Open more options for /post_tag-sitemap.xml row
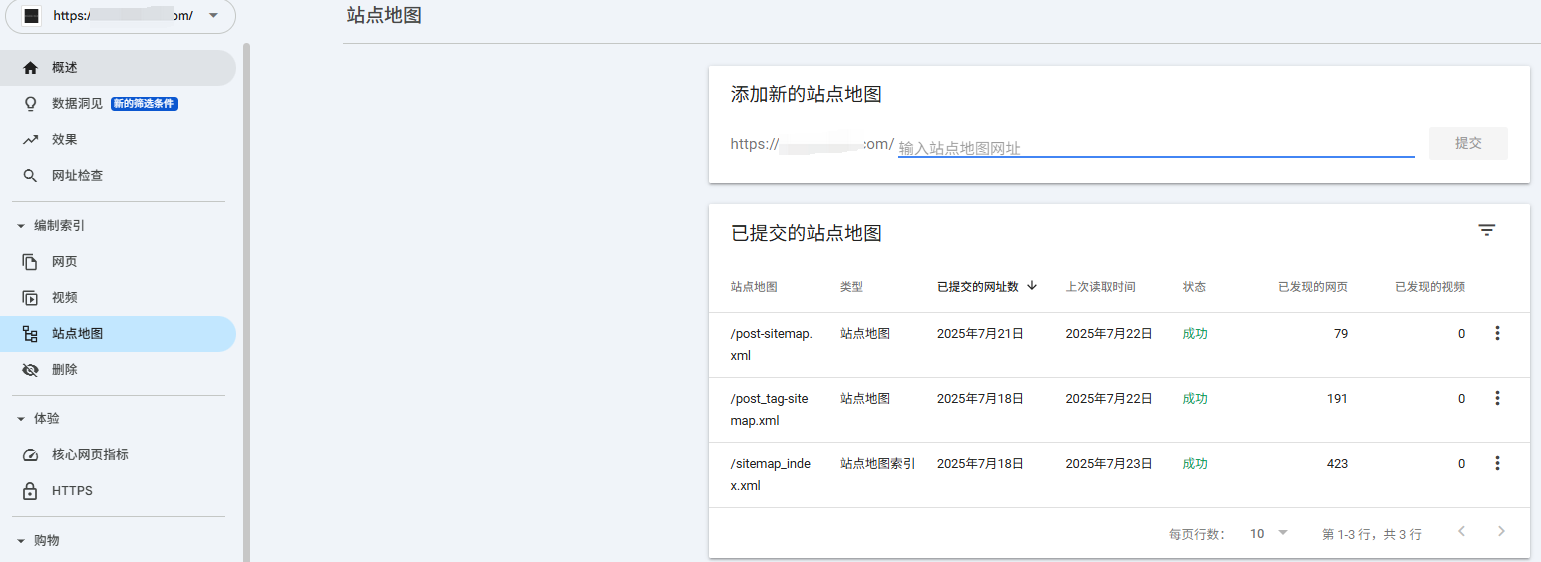 click(1497, 398)
